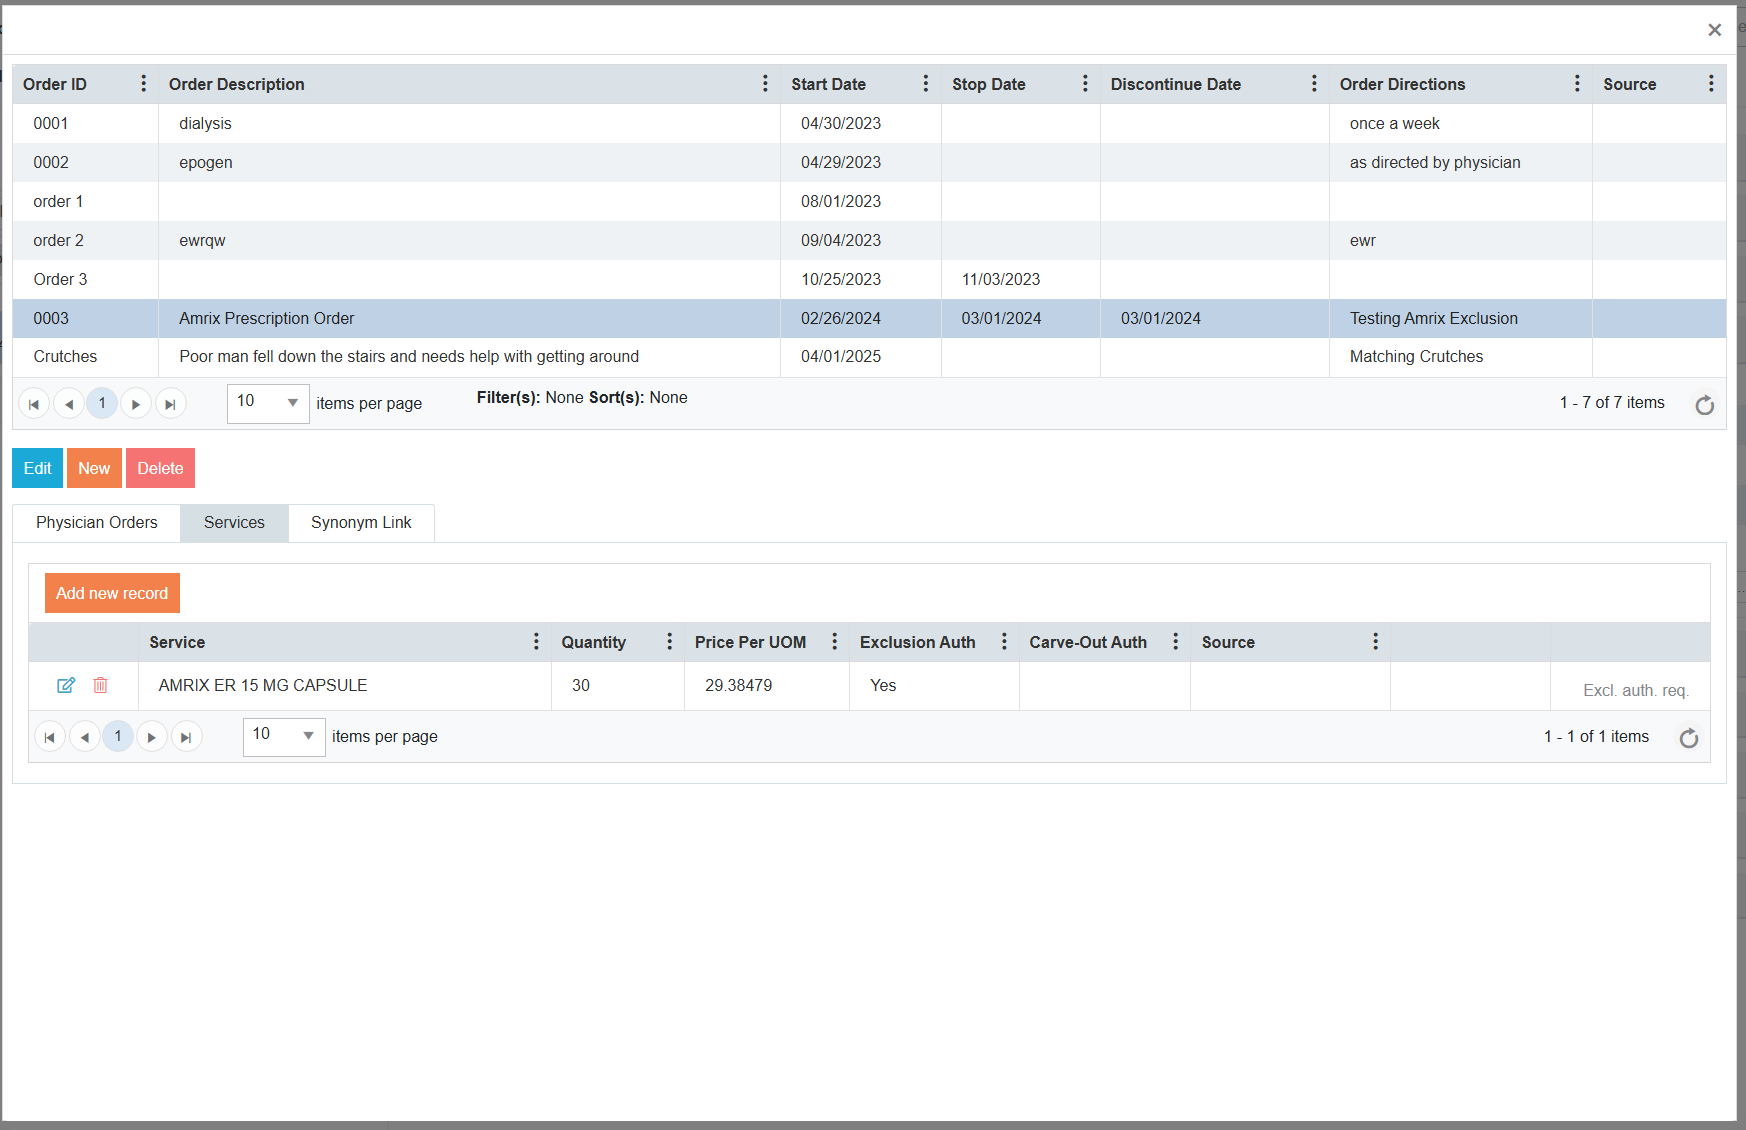Click 'as directed by physician' cell

pyautogui.click(x=1460, y=162)
